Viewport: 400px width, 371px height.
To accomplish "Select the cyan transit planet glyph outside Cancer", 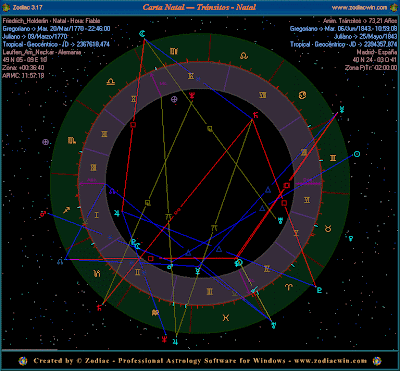I will click(341, 109).
